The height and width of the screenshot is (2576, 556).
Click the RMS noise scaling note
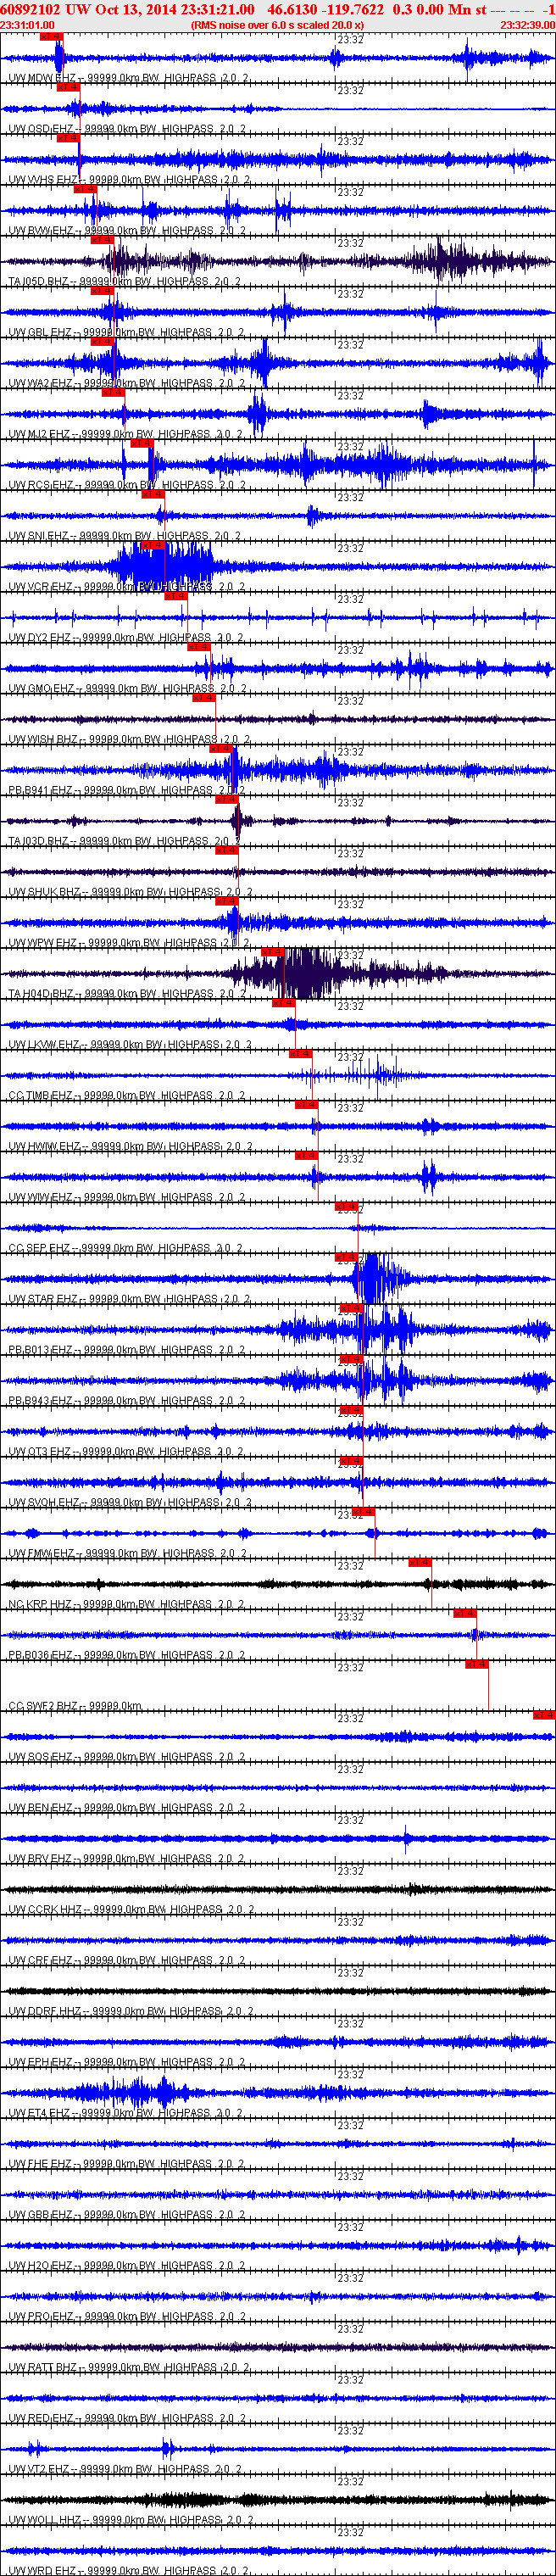(x=277, y=25)
